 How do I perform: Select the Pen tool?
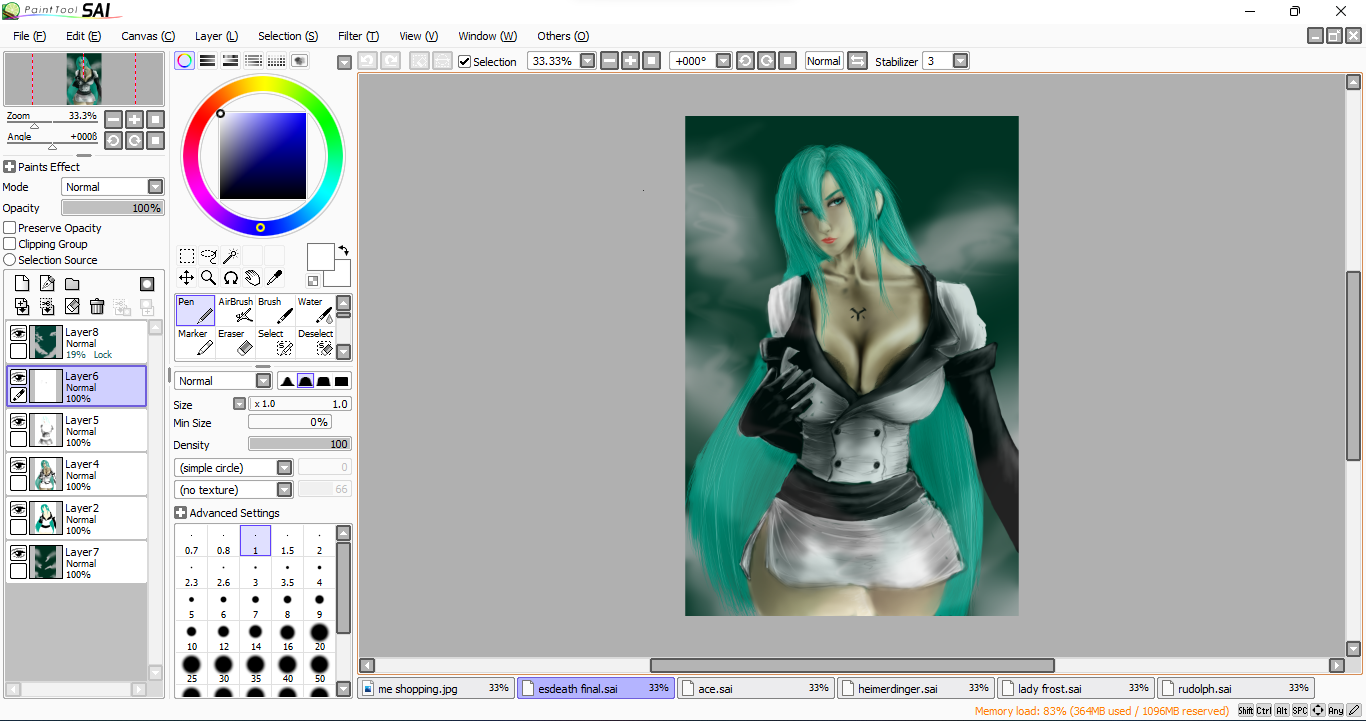[x=196, y=310]
